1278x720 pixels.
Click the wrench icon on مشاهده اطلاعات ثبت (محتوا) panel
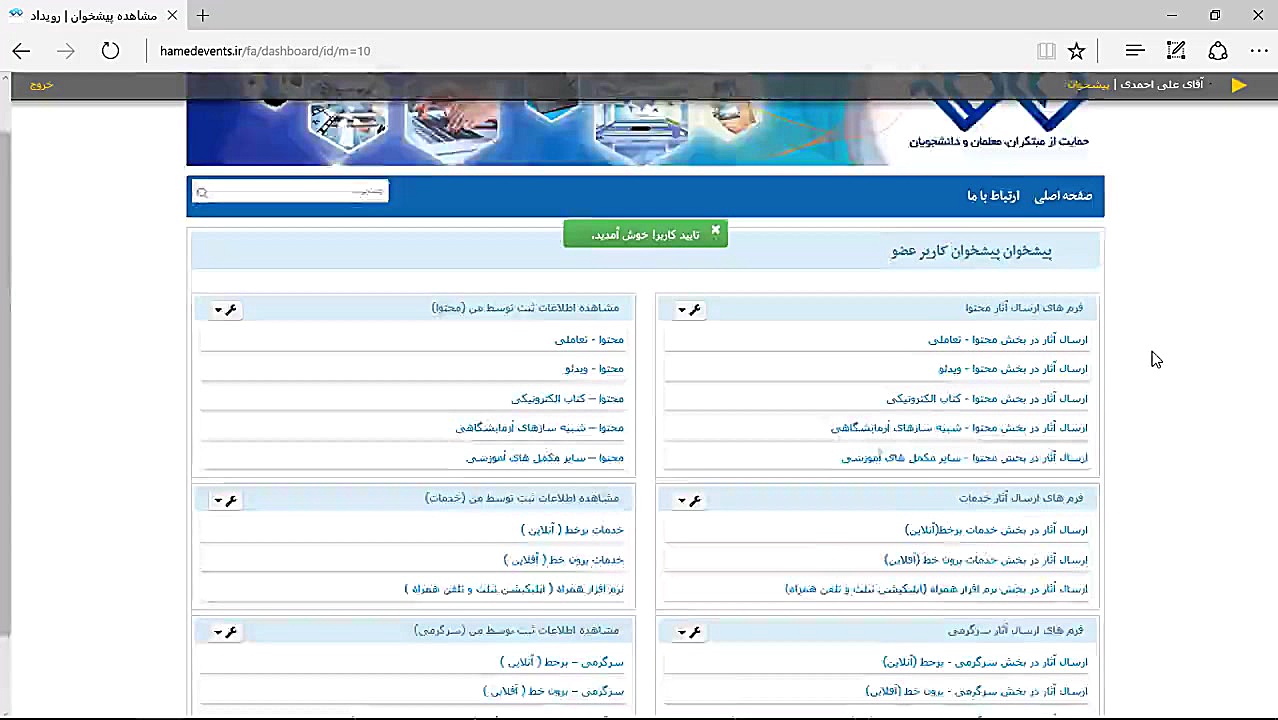point(231,310)
